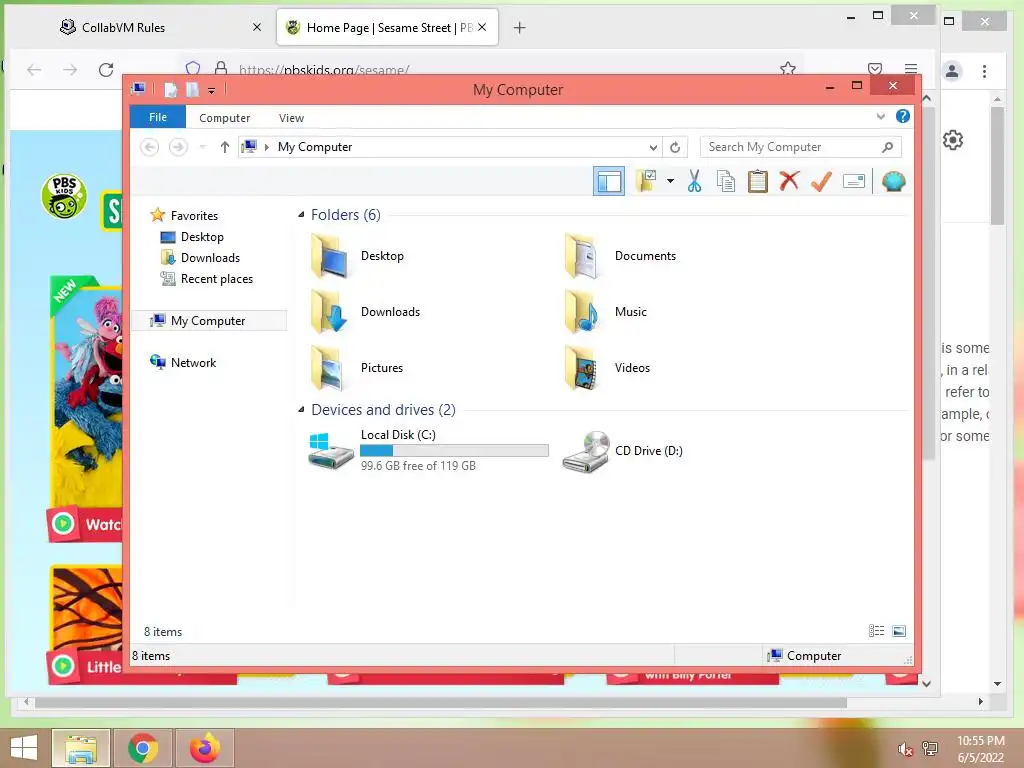Expand the ribbon with the chevron

(880, 116)
